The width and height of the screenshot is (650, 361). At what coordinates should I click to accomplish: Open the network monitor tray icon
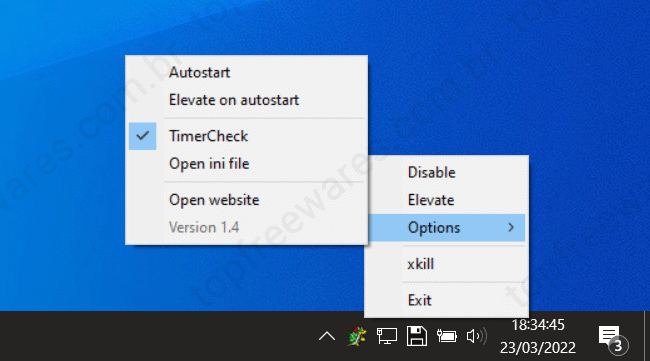point(386,336)
